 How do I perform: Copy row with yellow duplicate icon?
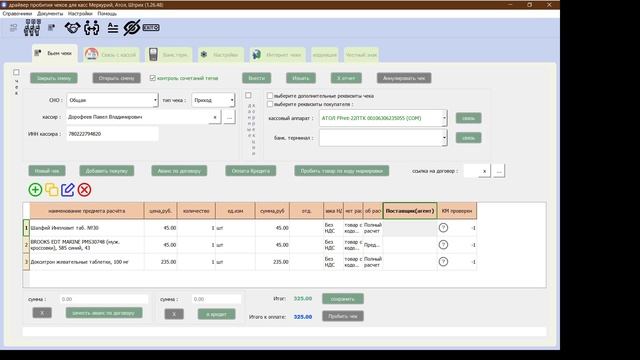pos(51,190)
